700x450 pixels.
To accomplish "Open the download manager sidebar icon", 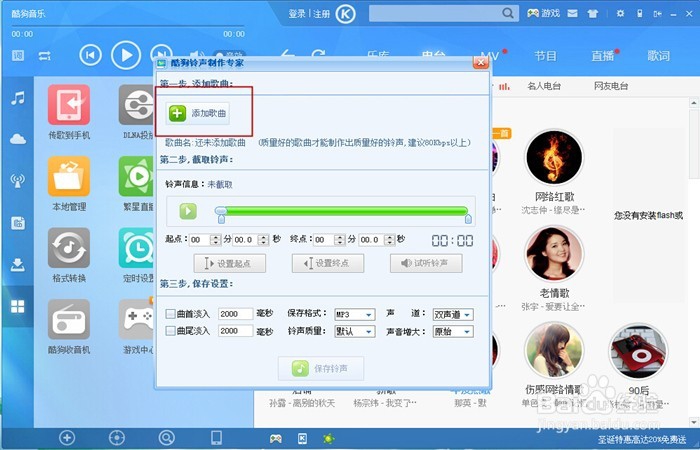I will click(x=18, y=265).
